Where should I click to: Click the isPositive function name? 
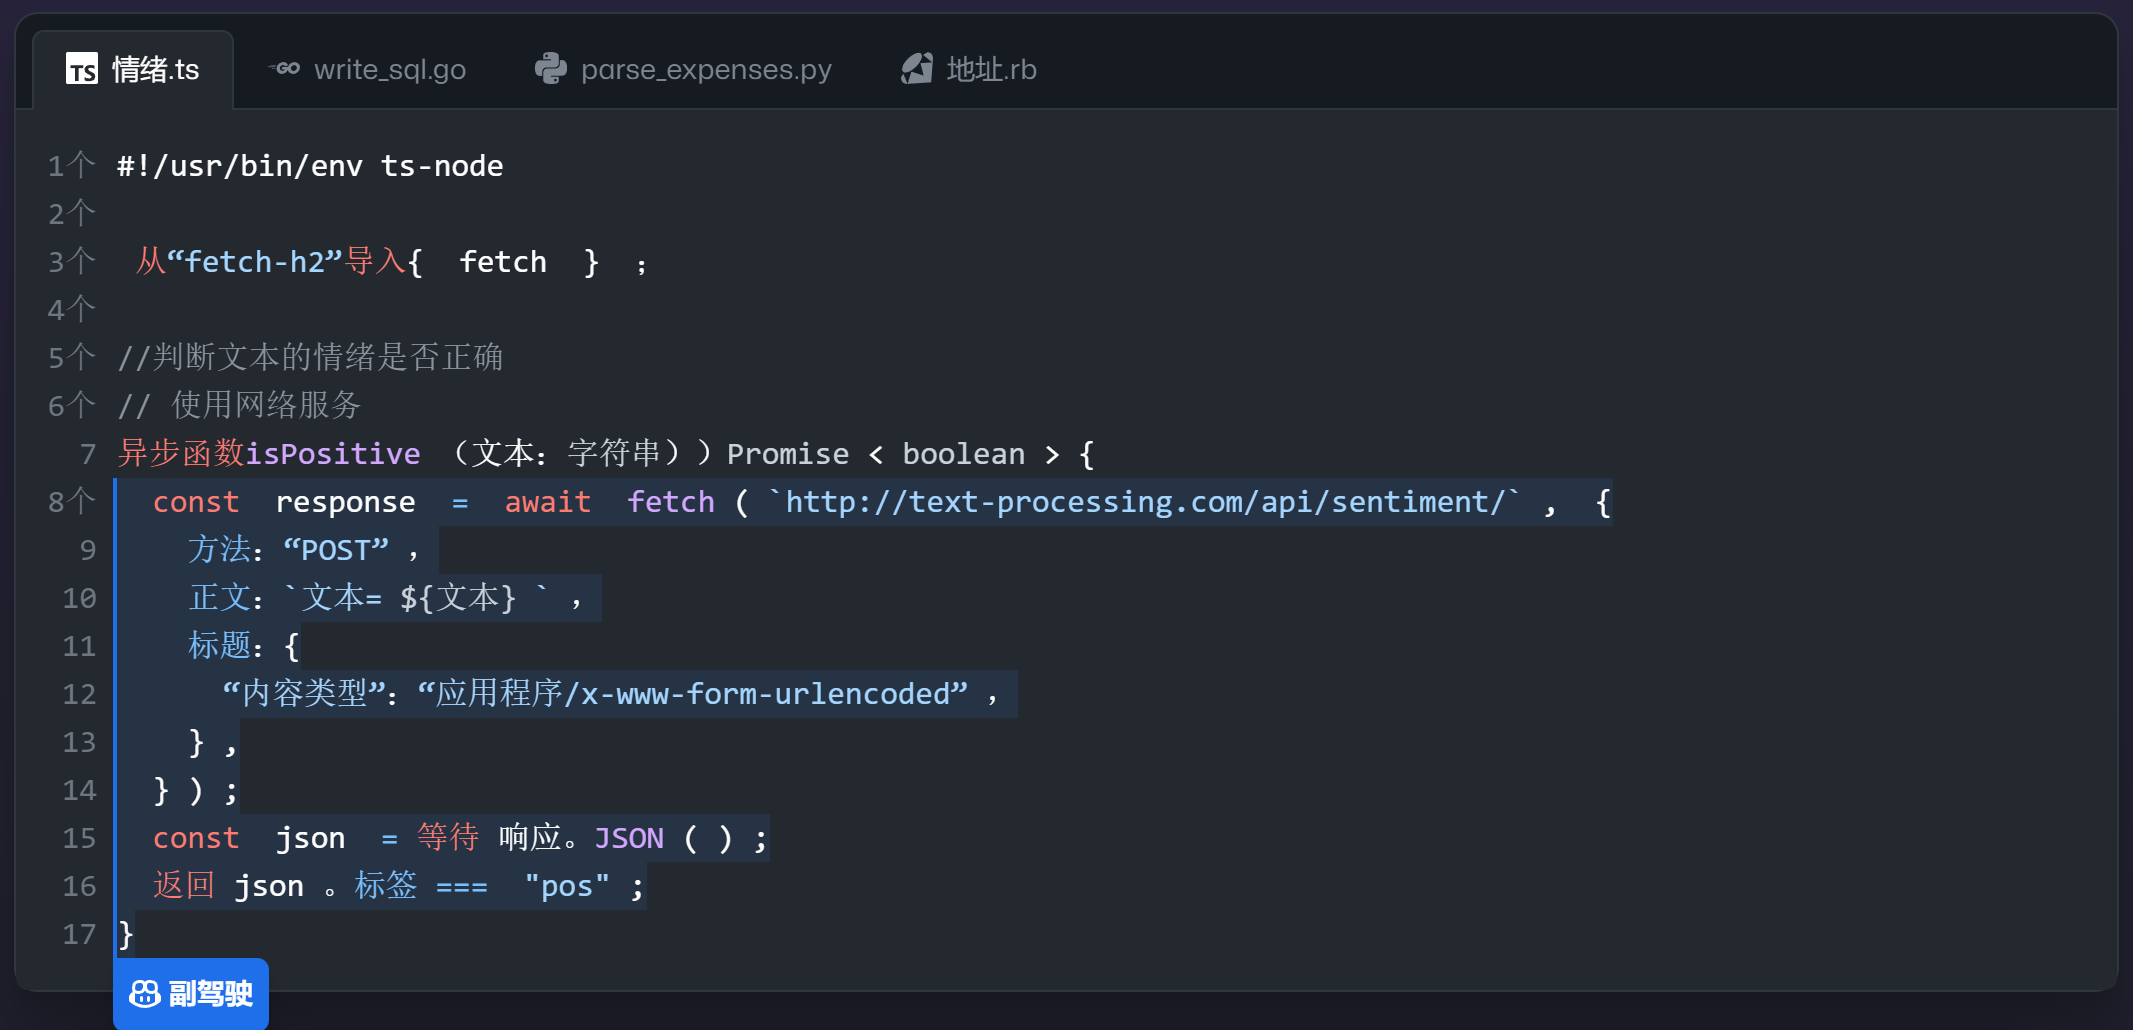(333, 454)
